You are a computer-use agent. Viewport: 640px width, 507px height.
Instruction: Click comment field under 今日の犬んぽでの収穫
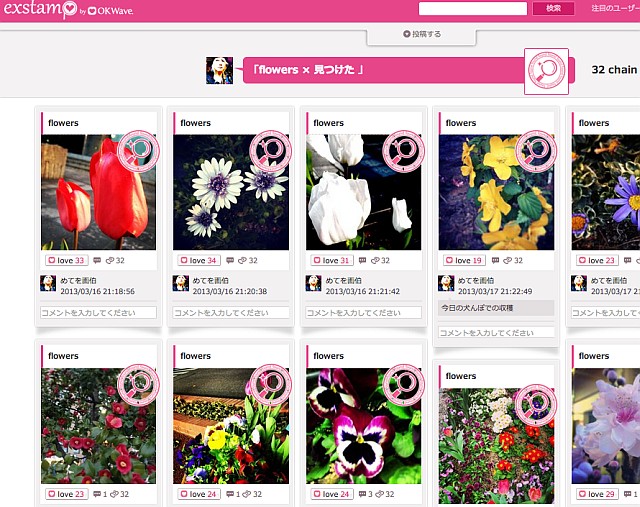(496, 333)
